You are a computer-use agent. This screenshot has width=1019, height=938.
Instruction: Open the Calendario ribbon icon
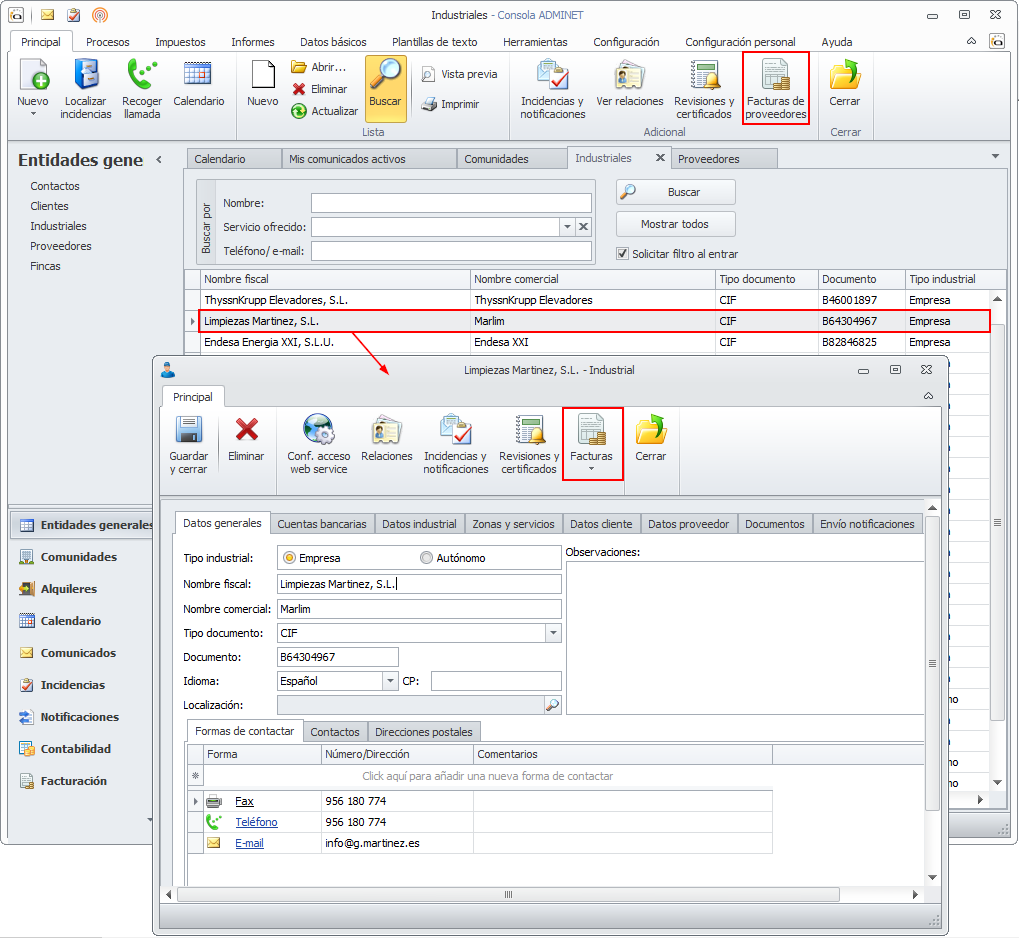point(198,83)
